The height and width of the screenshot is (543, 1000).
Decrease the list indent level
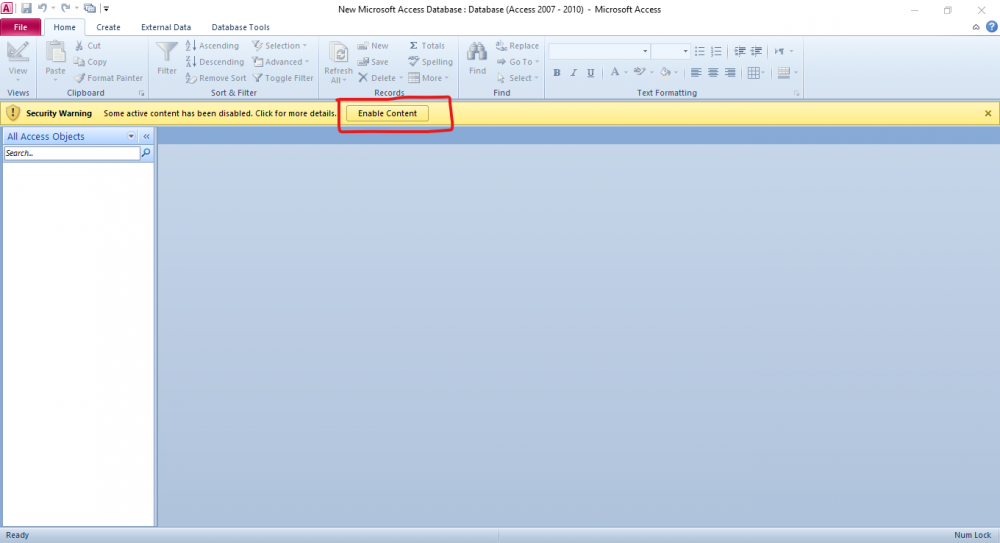pos(740,51)
